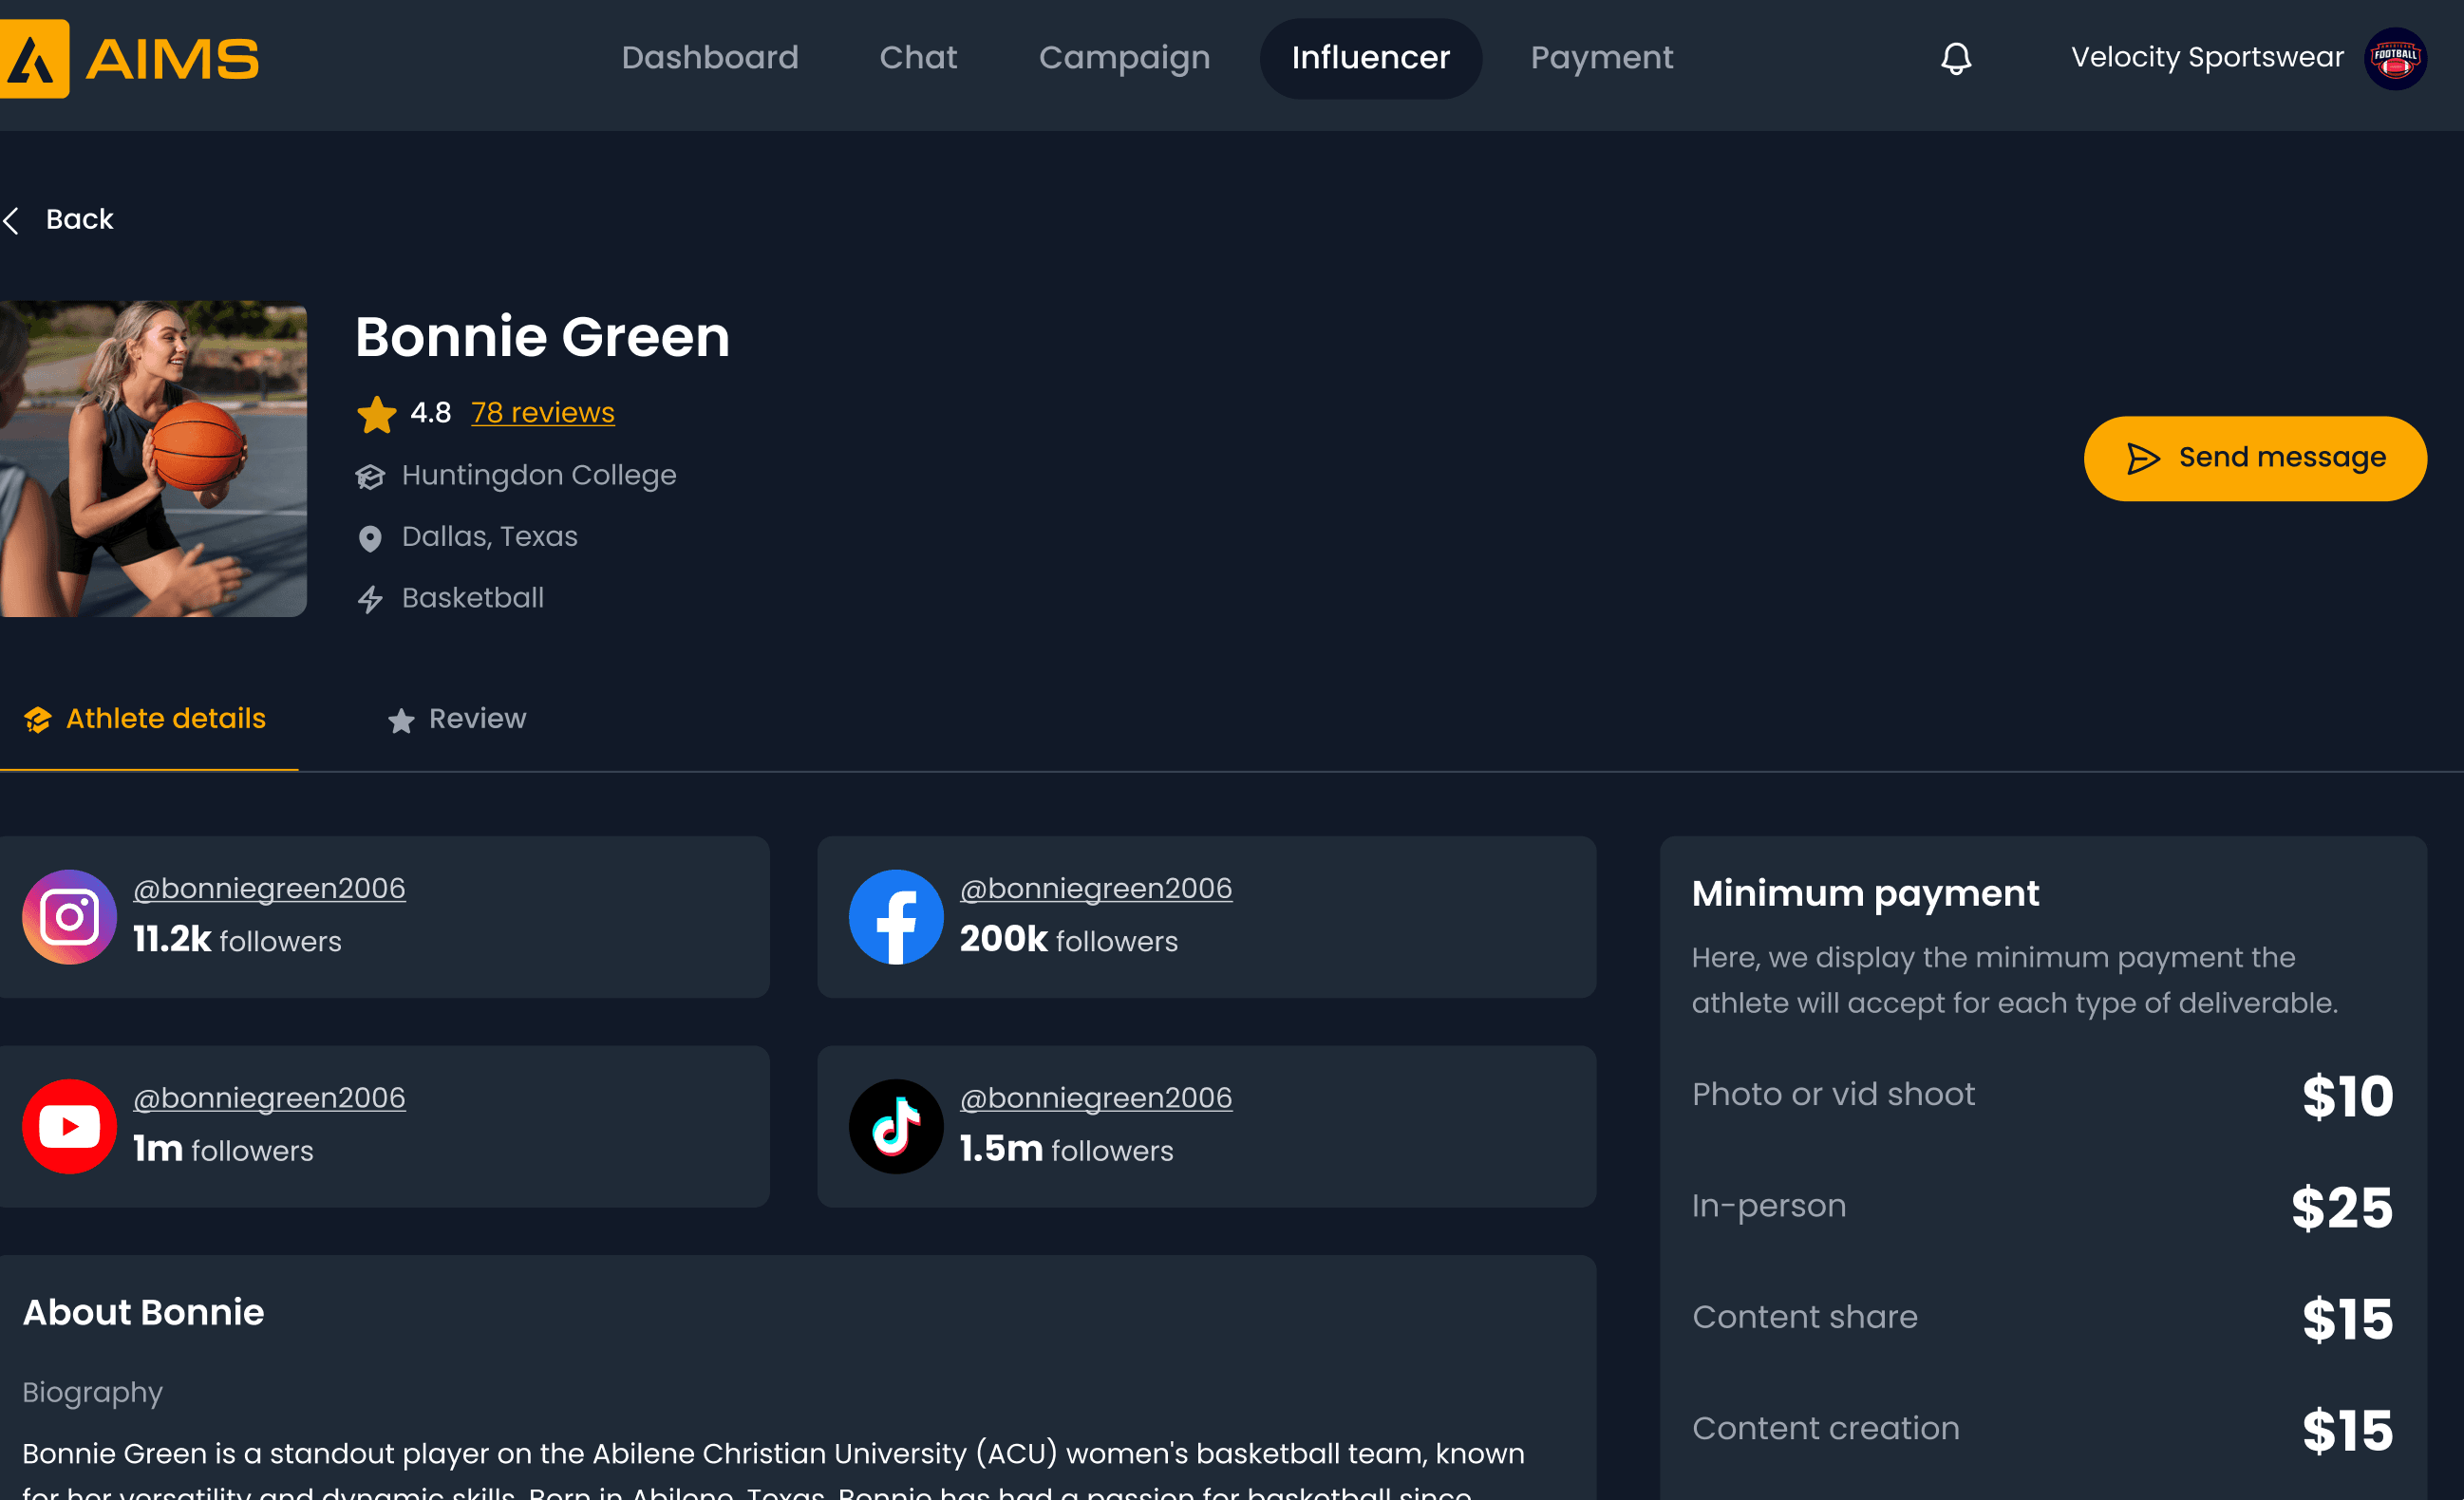2464x1500 pixels.
Task: Select the Athlete details tab
Action: (x=146, y=719)
